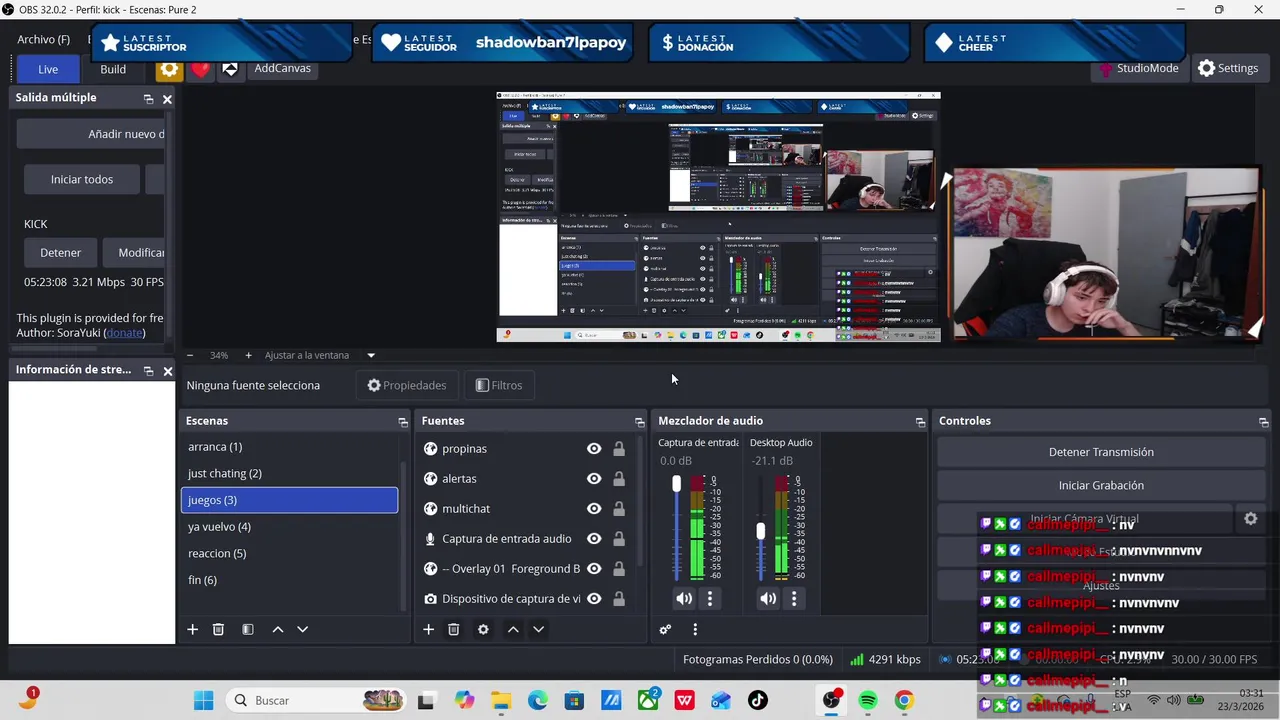Toggle lock on propinas source

619,449
